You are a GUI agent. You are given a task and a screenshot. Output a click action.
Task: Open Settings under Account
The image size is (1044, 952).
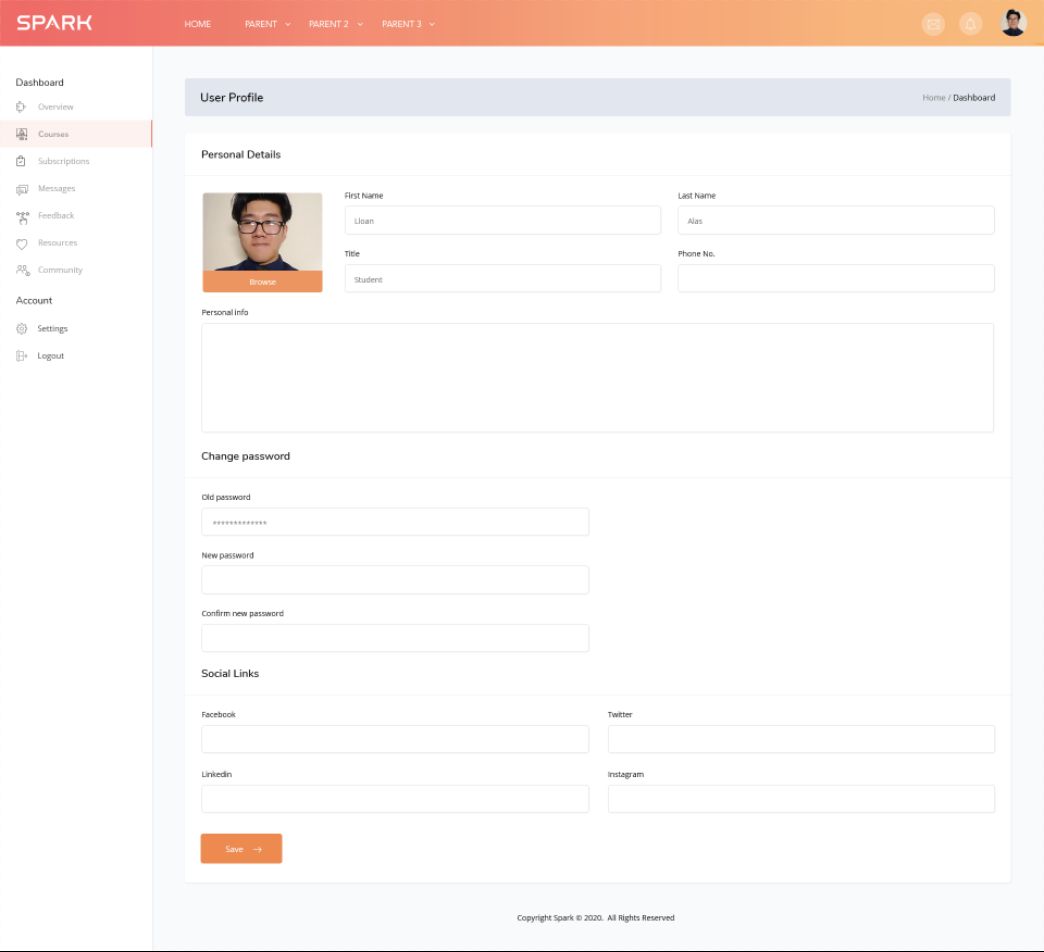point(52,328)
